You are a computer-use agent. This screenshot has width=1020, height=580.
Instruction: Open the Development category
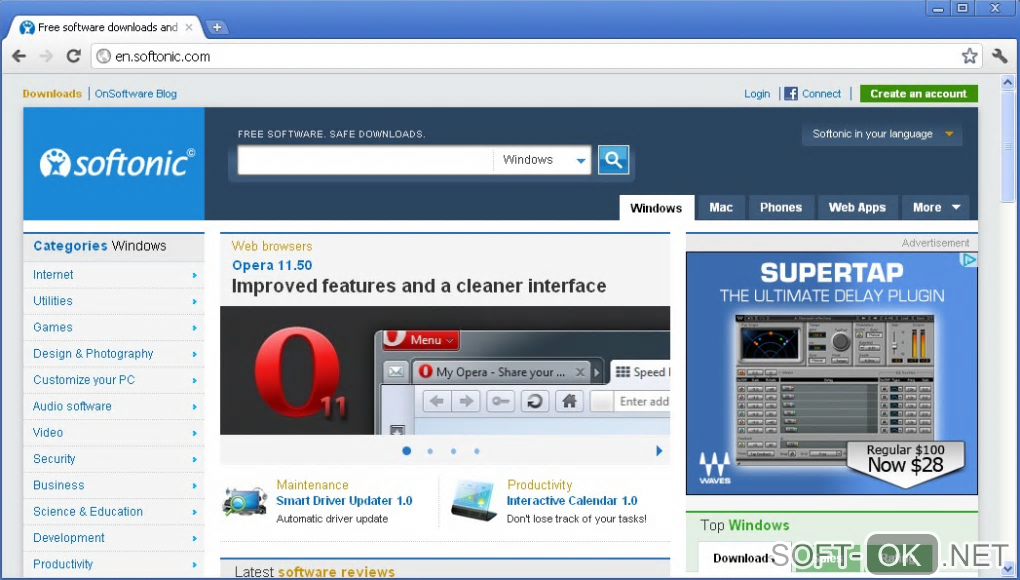(x=69, y=538)
